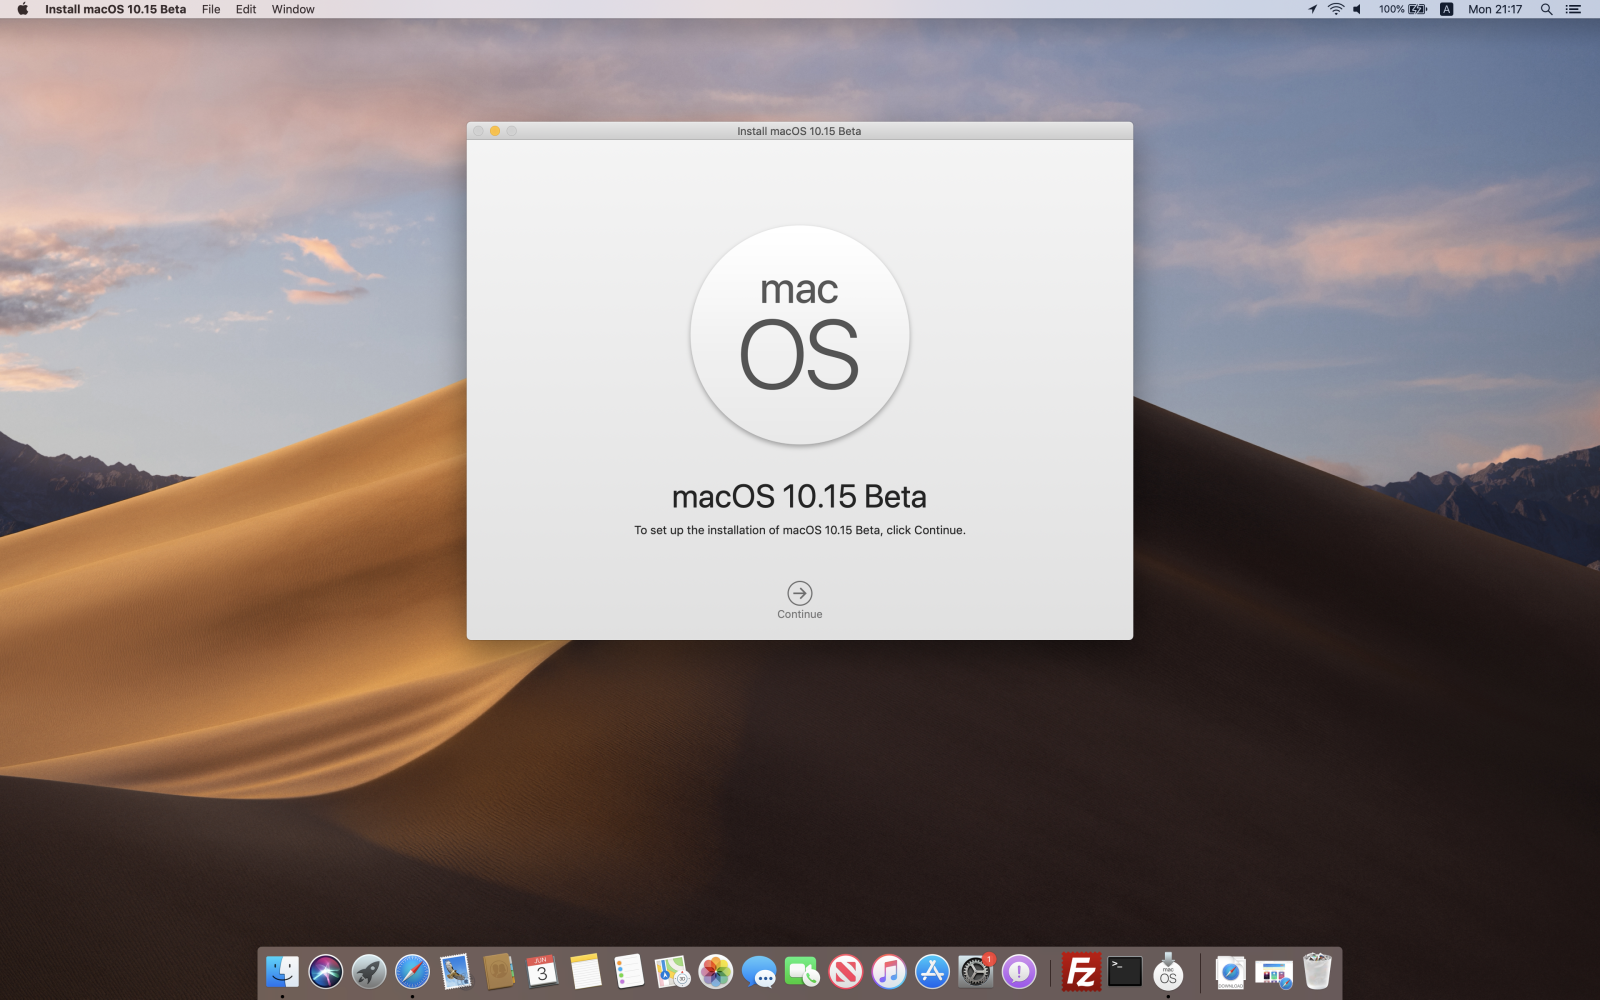Launch Siri from the Dock
1600x1000 pixels.
(x=325, y=971)
